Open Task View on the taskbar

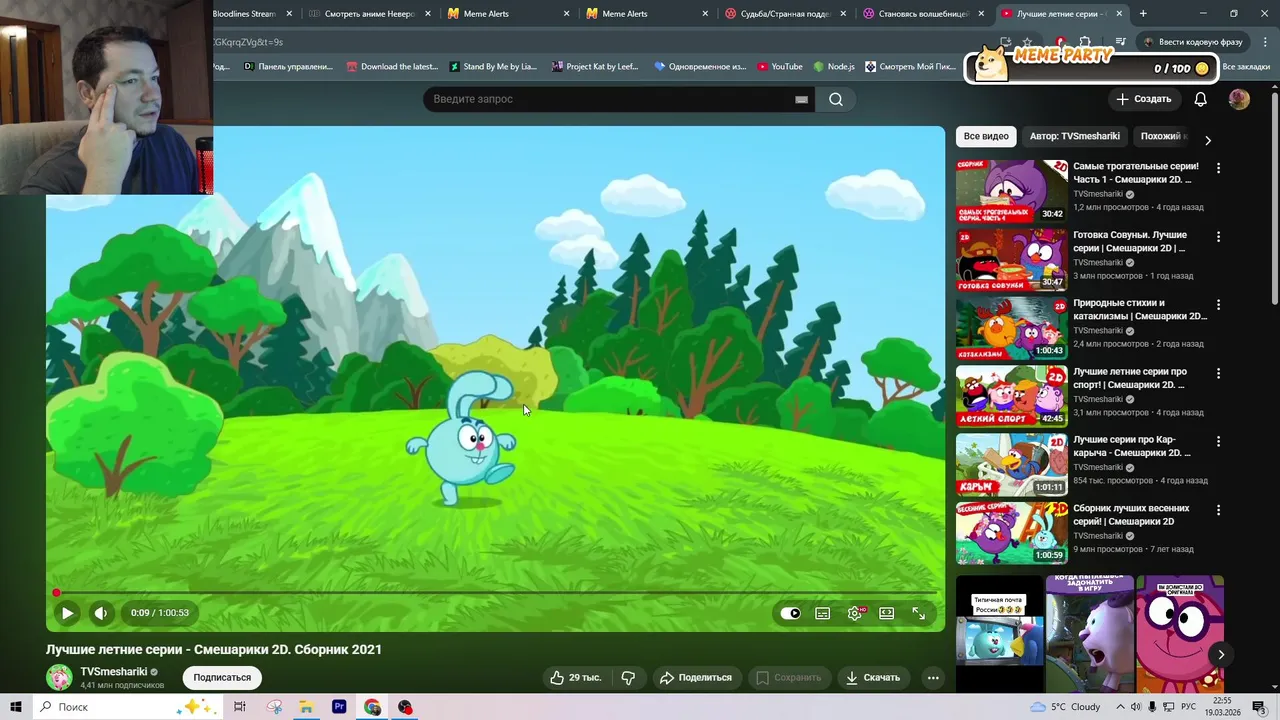tap(240, 707)
